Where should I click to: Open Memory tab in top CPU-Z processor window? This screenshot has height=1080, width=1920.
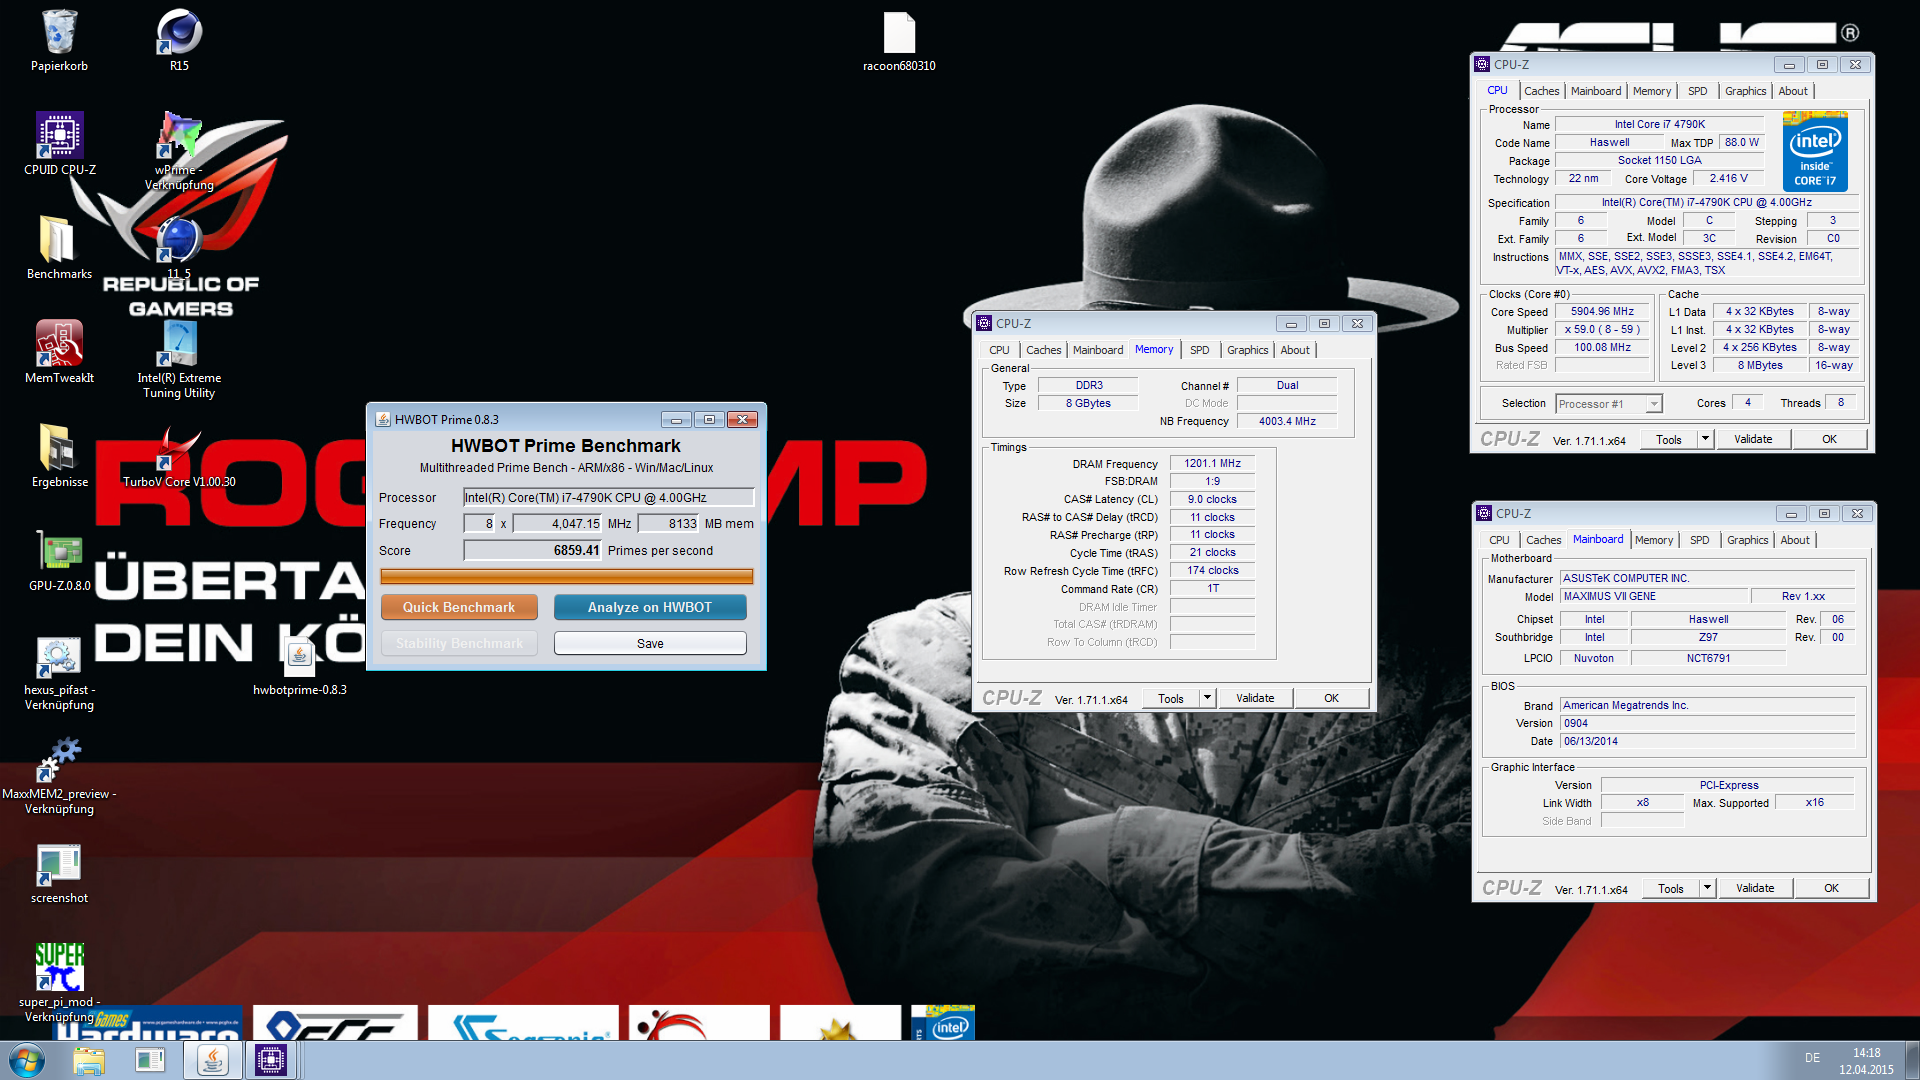pyautogui.click(x=1652, y=91)
